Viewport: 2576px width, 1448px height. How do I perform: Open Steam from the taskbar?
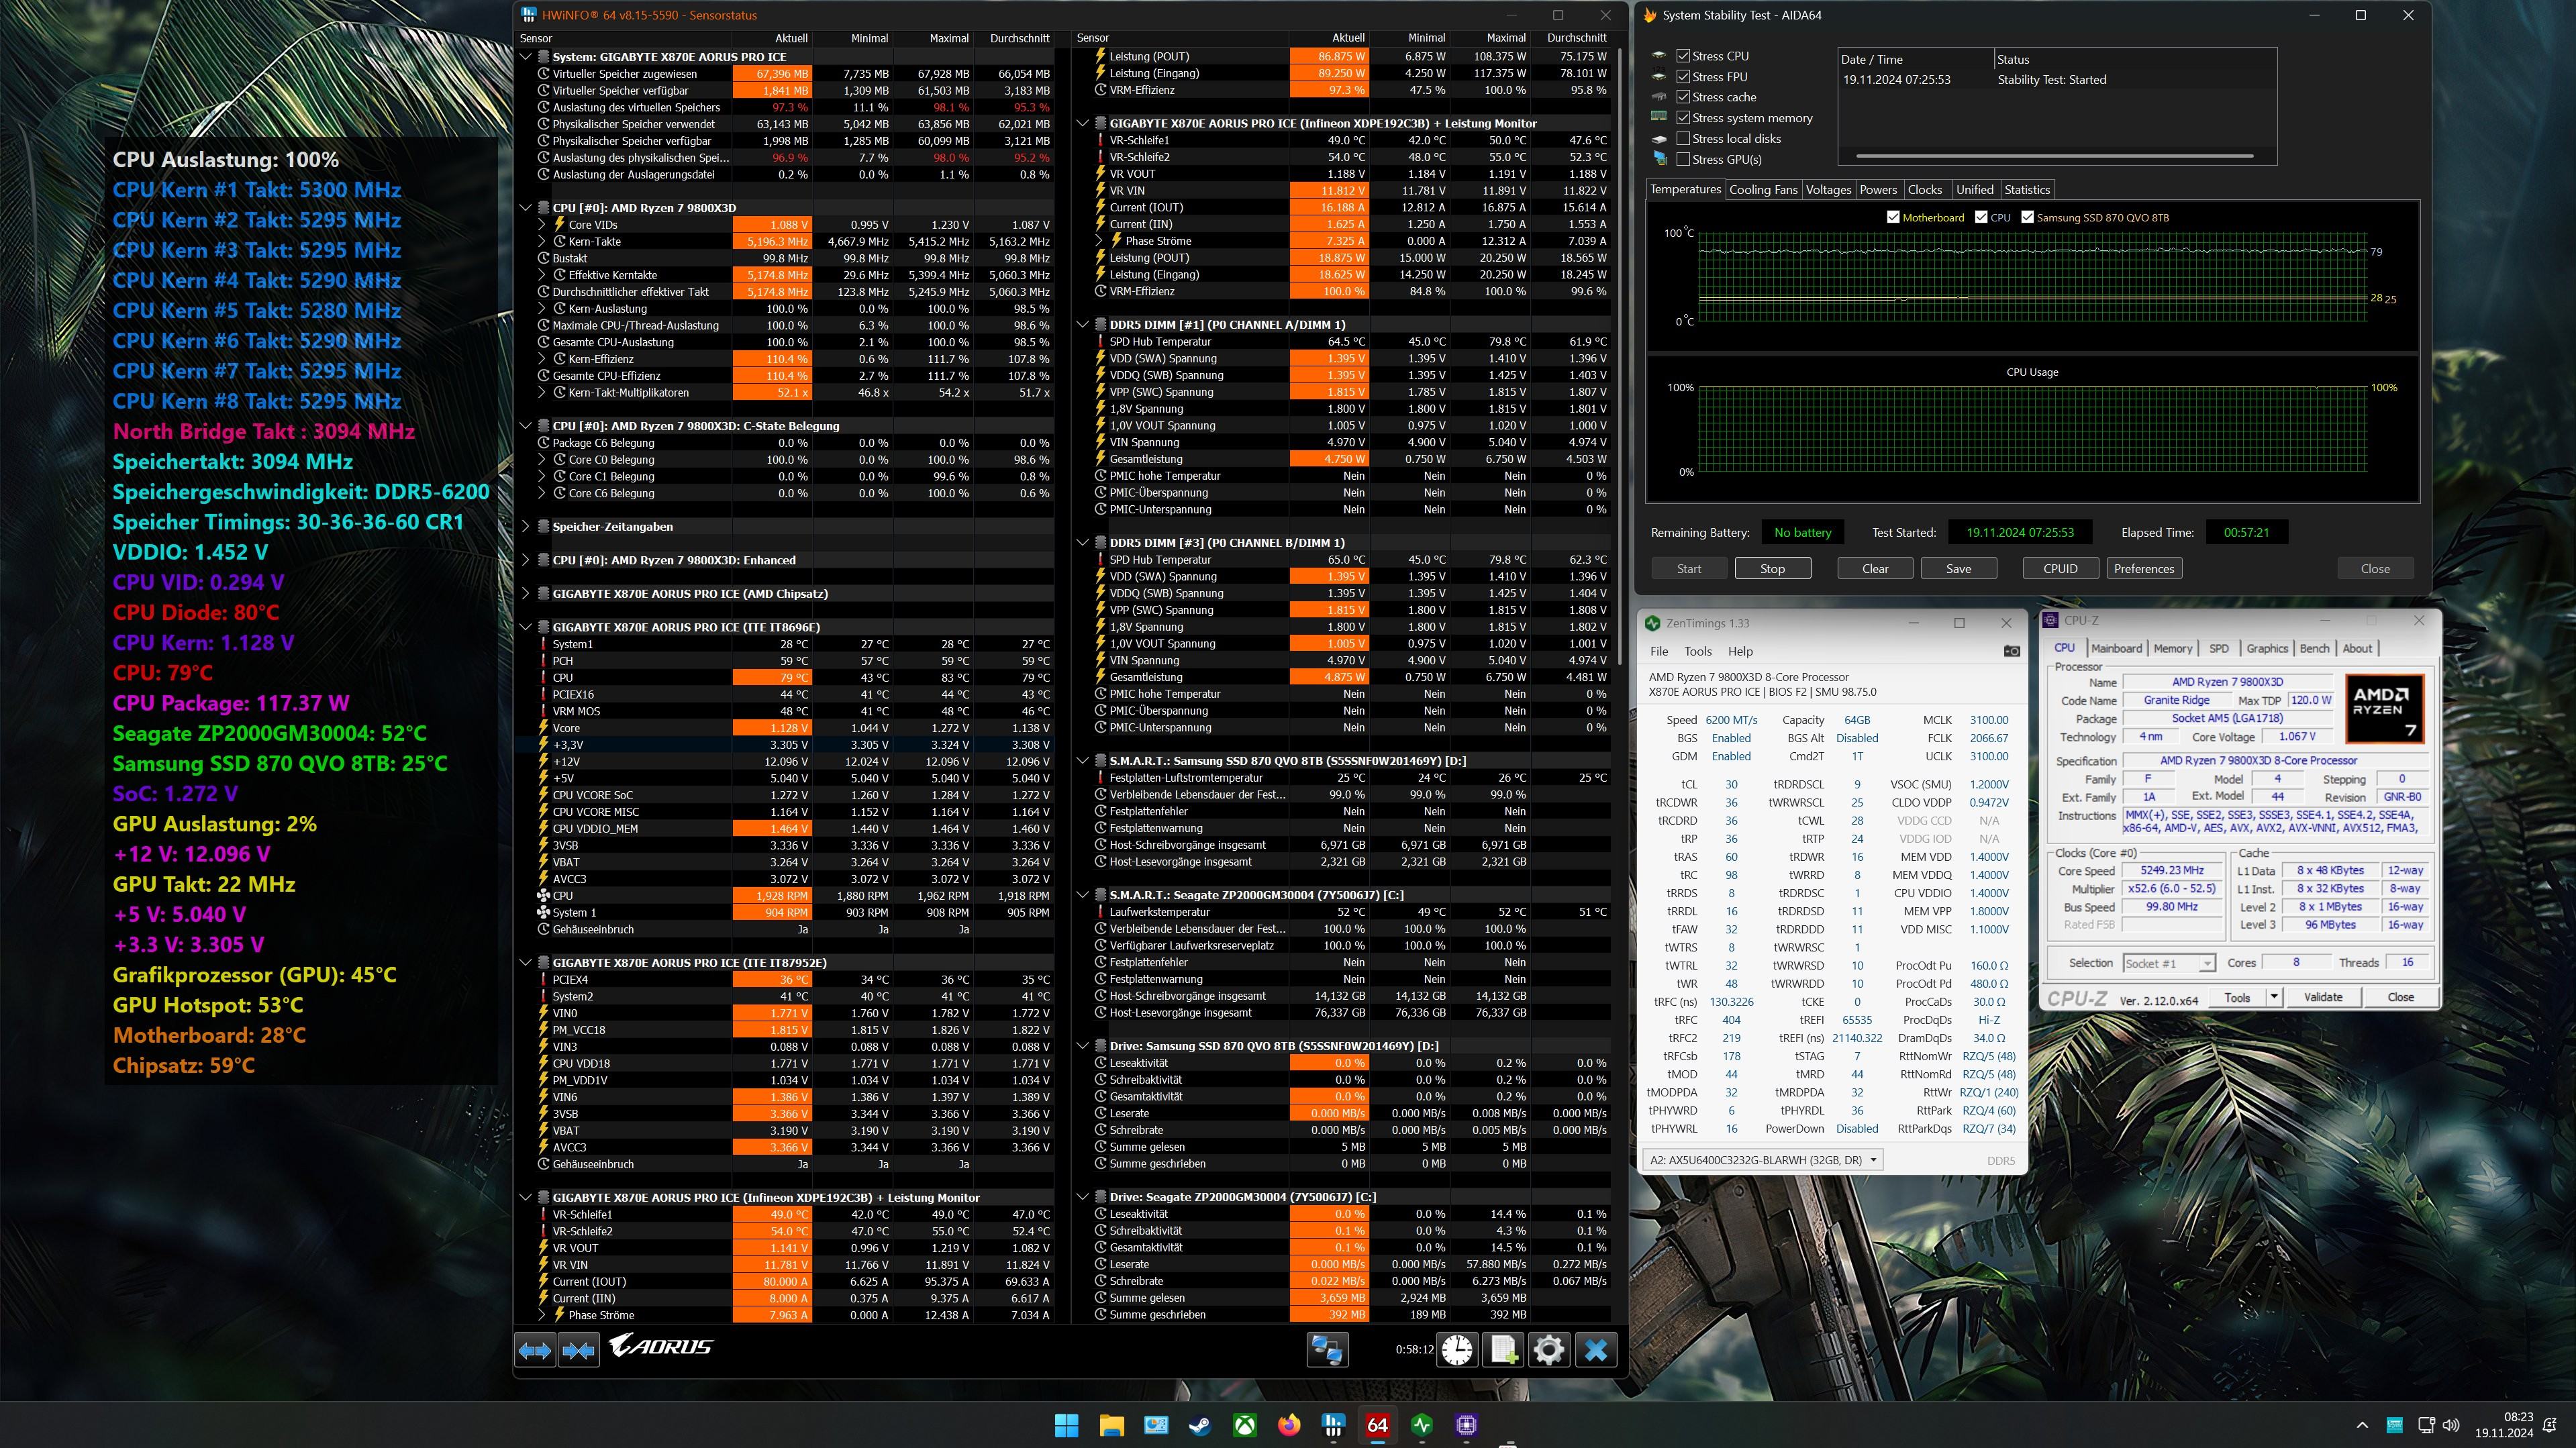coord(1200,1425)
